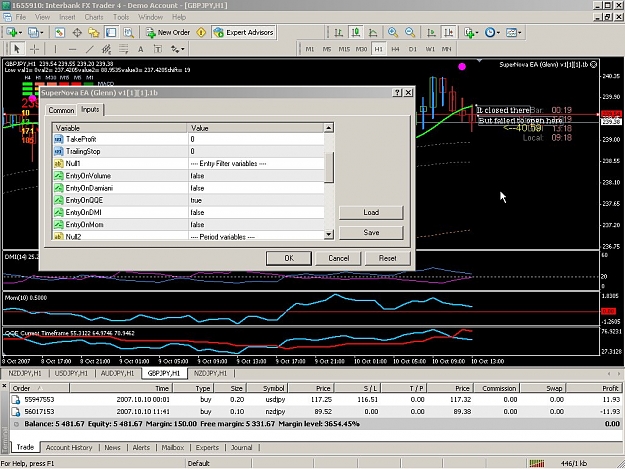This screenshot has width=625, height=469.
Task: Toggle chart Auto Scroll
Action: 431,33
